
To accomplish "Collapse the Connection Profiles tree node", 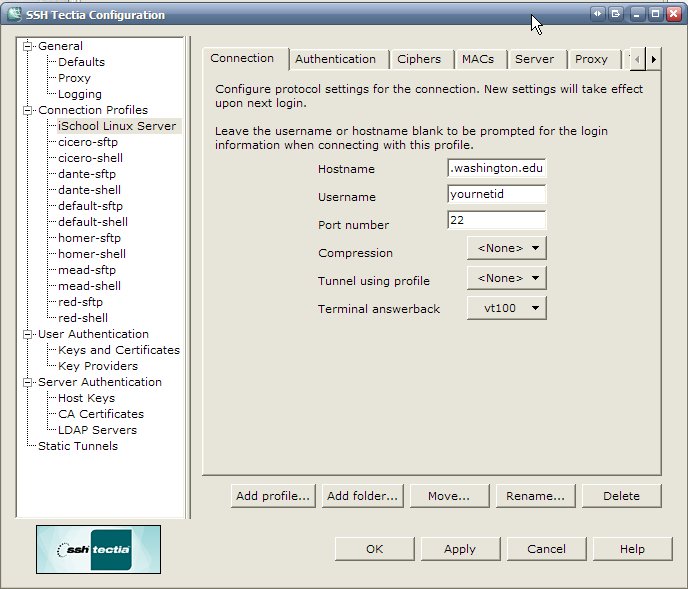I will pyautogui.click(x=28, y=110).
